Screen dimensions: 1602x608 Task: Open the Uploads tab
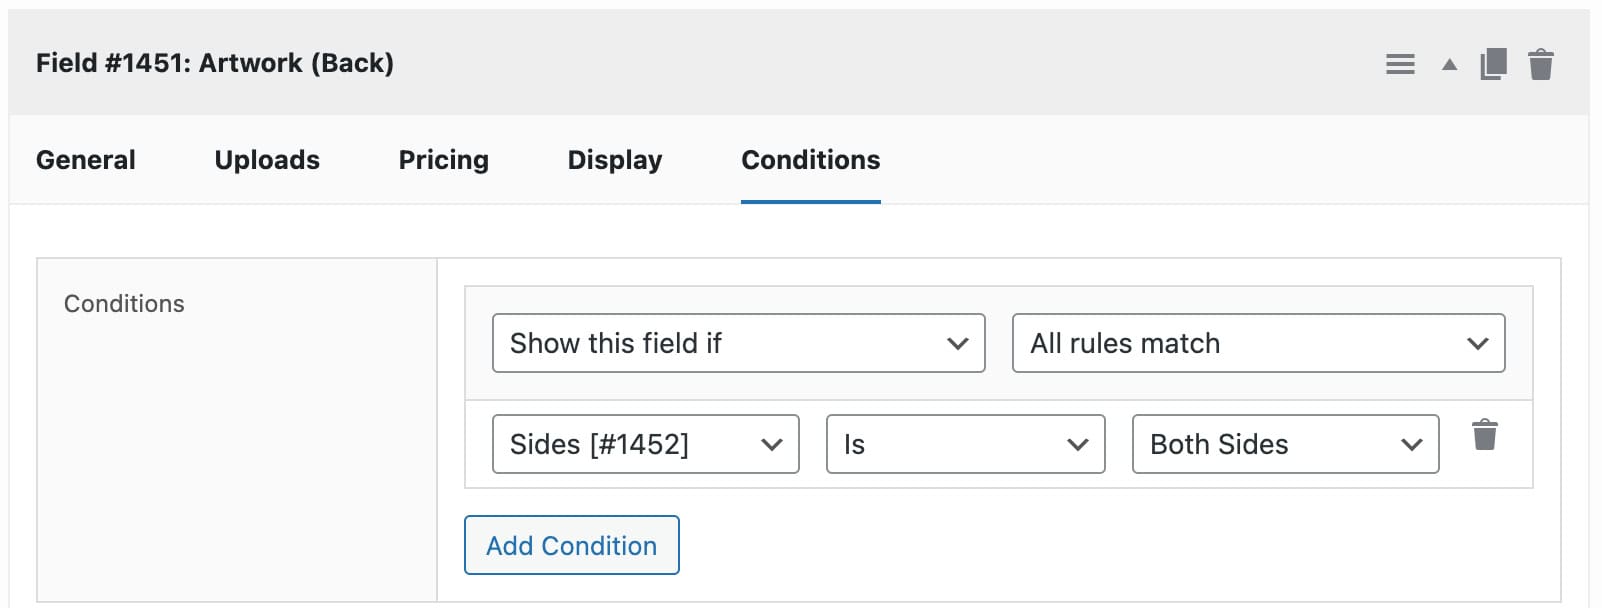pos(266,159)
